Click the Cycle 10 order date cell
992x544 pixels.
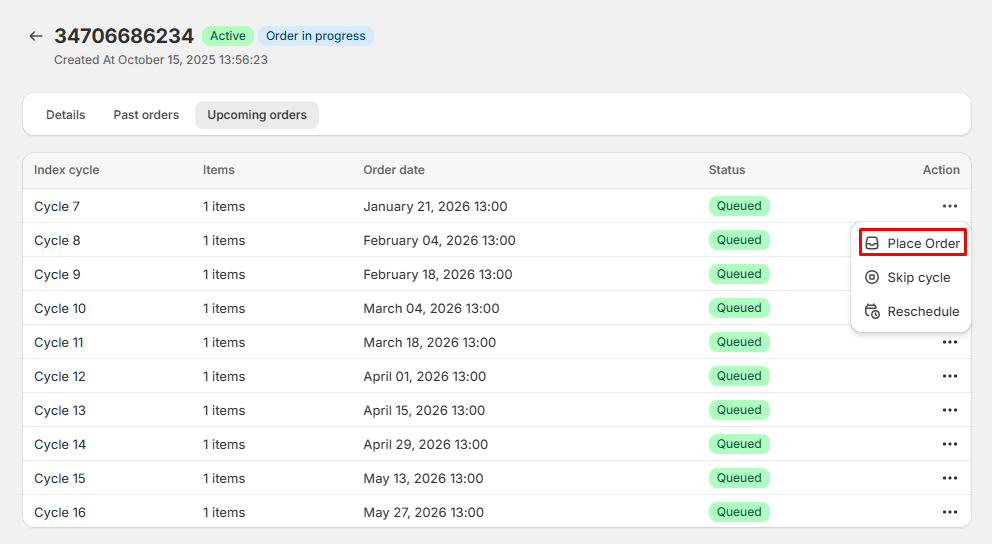pyautogui.click(x=431, y=308)
